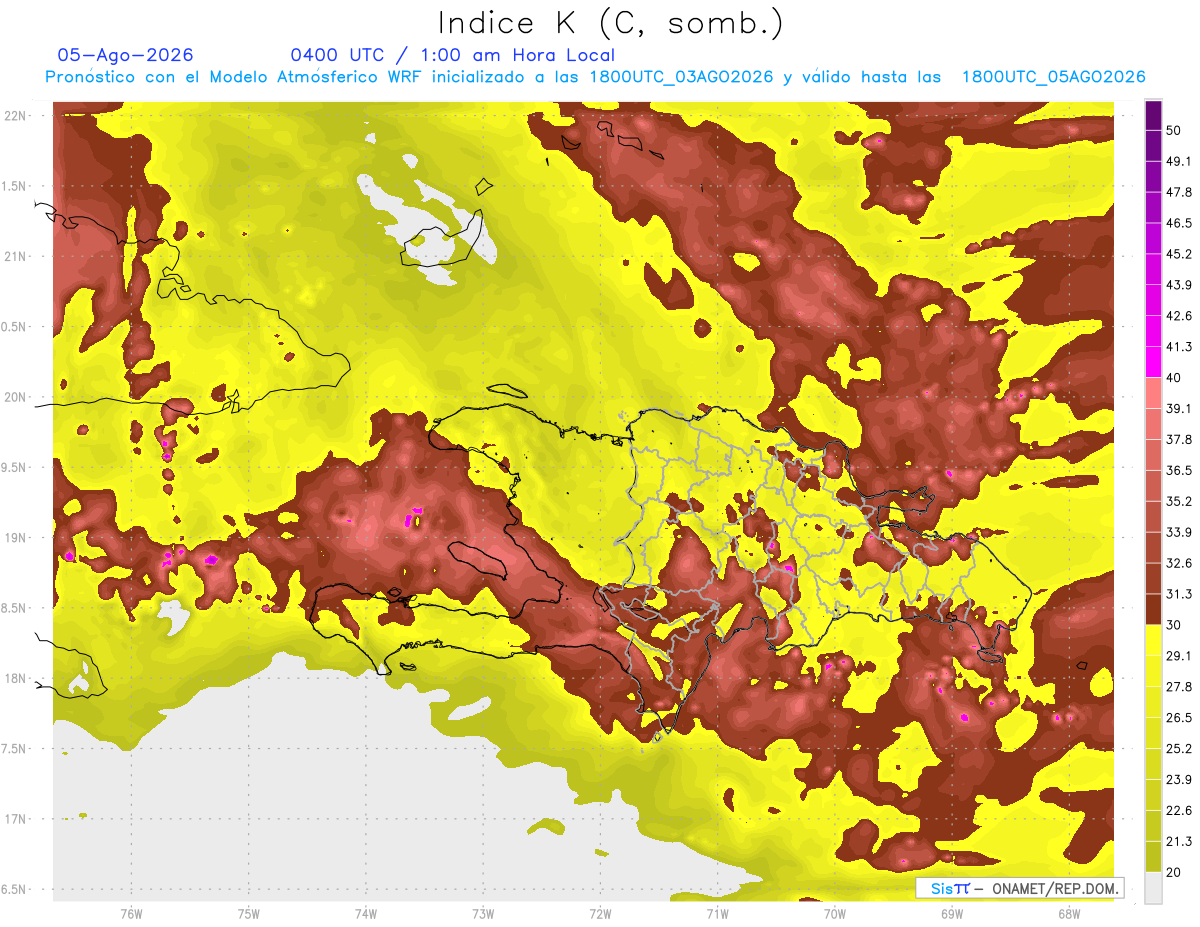Click the longitude axis label "74W"
The height and width of the screenshot is (927, 1200).
(365, 913)
